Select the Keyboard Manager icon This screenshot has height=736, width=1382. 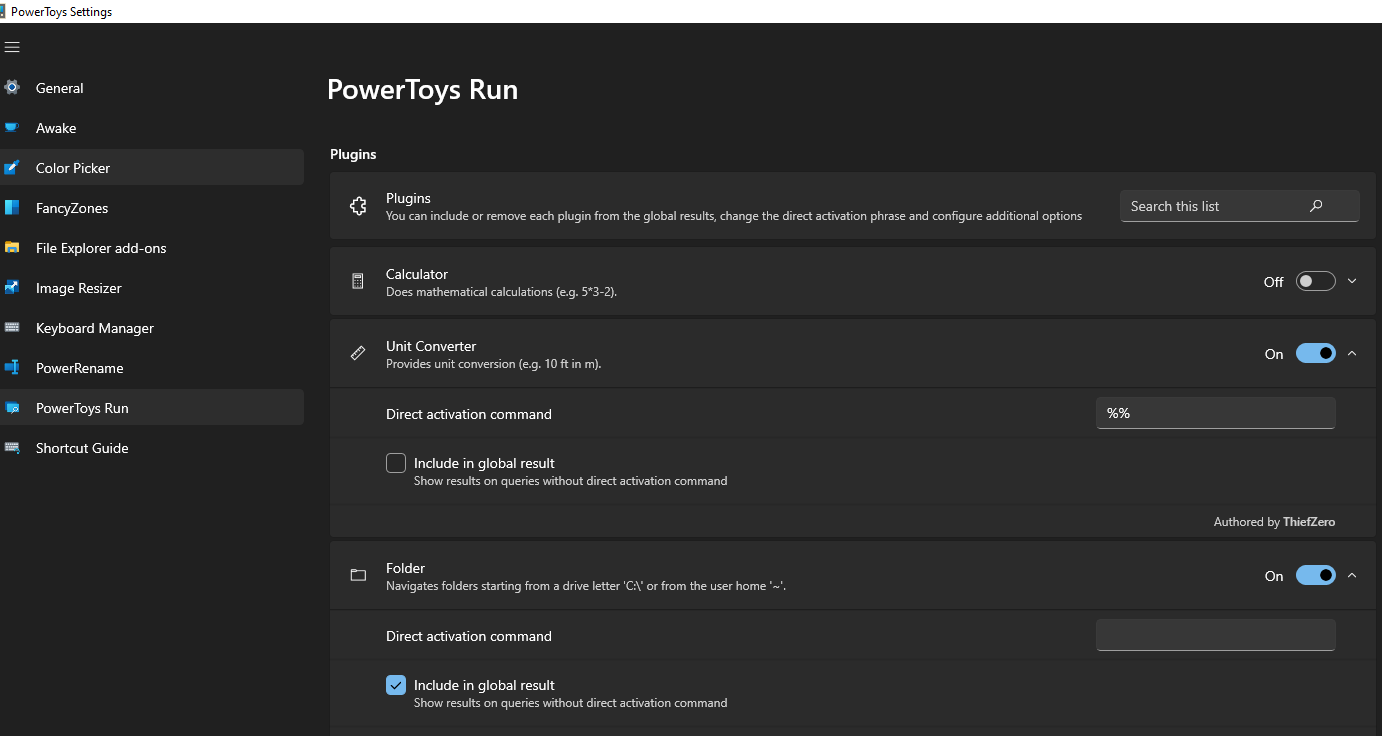(x=13, y=327)
